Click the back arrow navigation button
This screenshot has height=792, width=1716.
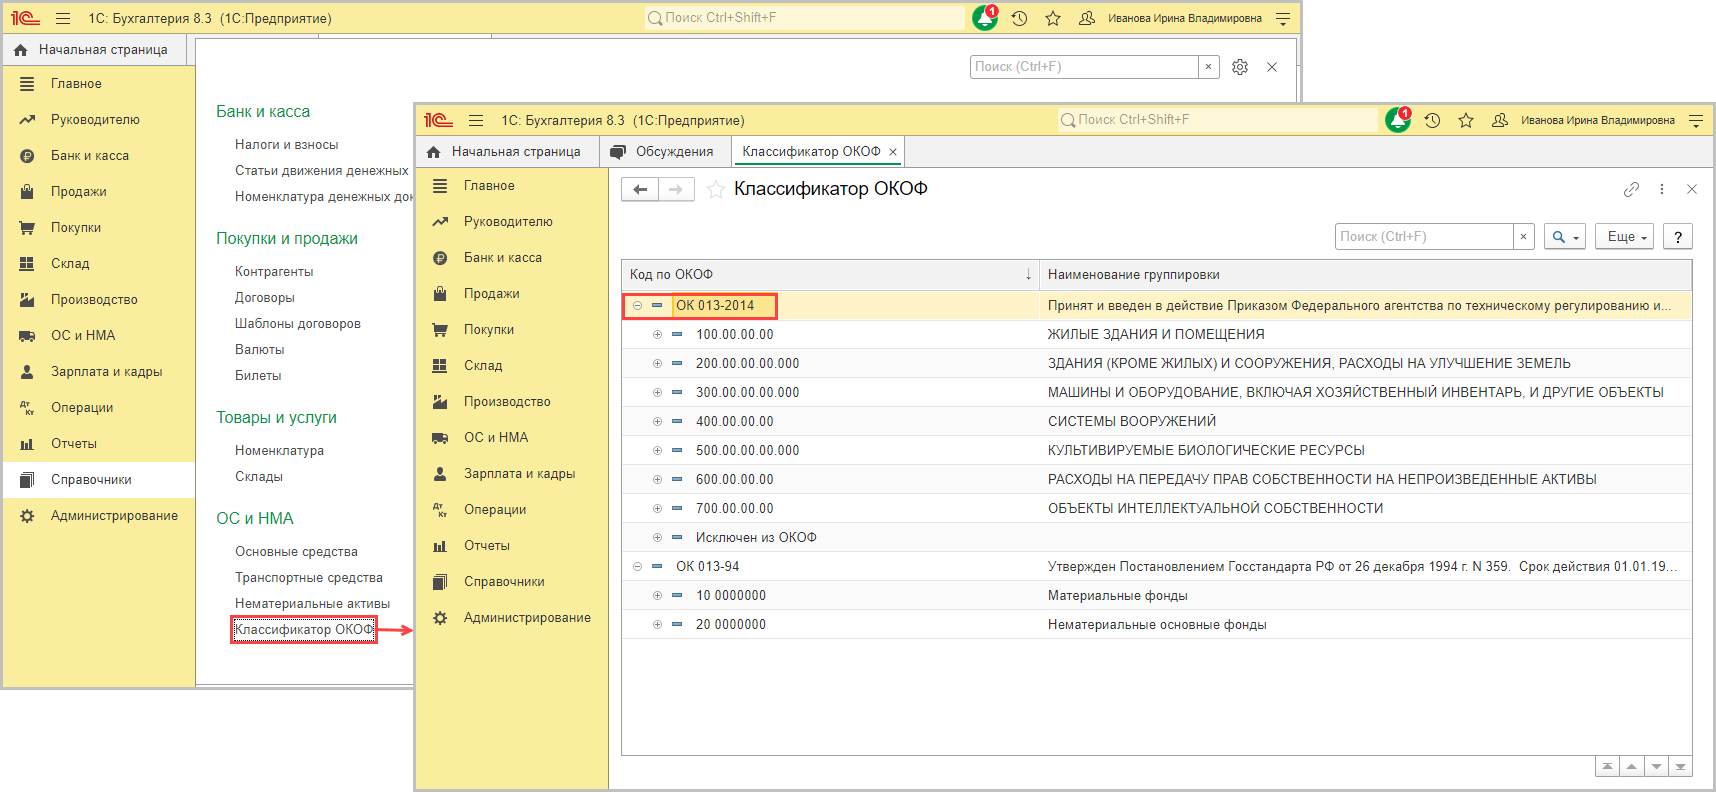(x=640, y=189)
